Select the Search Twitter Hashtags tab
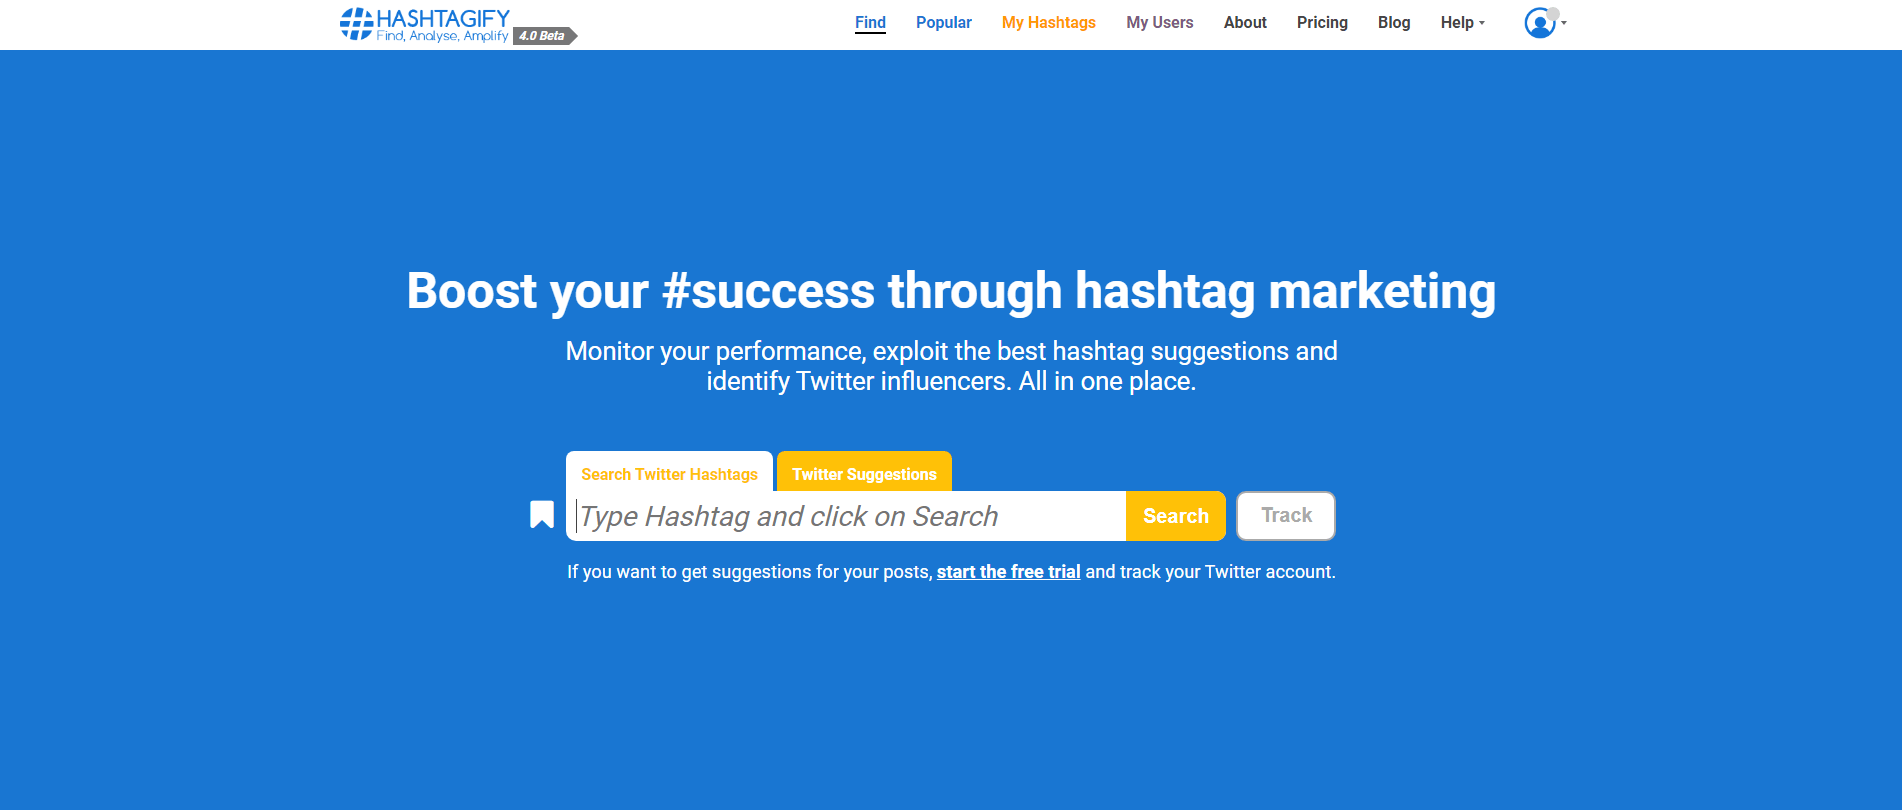Image resolution: width=1902 pixels, height=810 pixels. pyautogui.click(x=668, y=473)
